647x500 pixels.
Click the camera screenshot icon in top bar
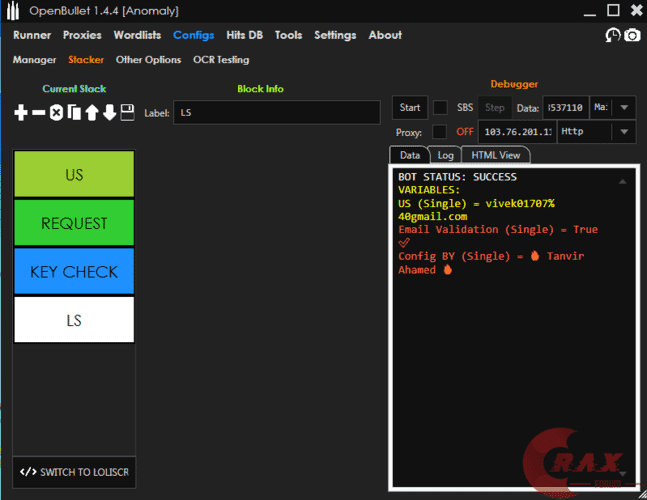(x=632, y=35)
